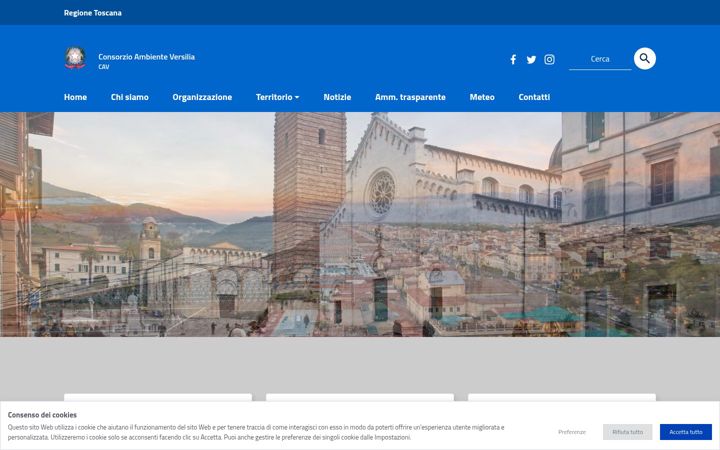Open the Instagram social link
The width and height of the screenshot is (720, 450).
(x=549, y=59)
